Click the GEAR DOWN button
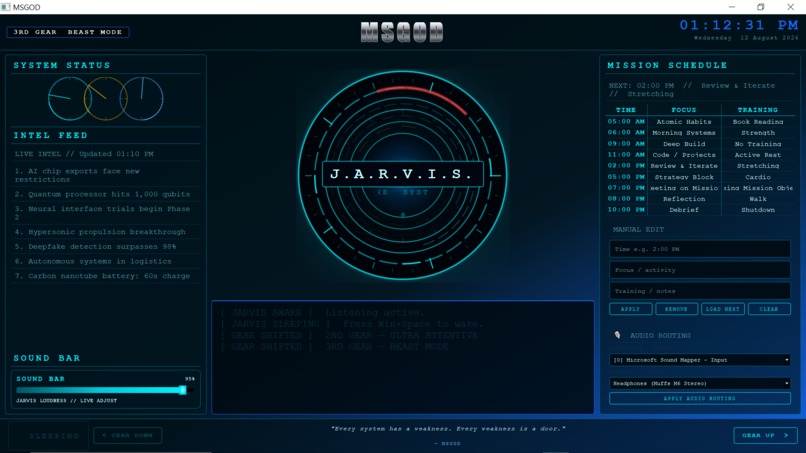The image size is (806, 453). pyautogui.click(x=127, y=435)
